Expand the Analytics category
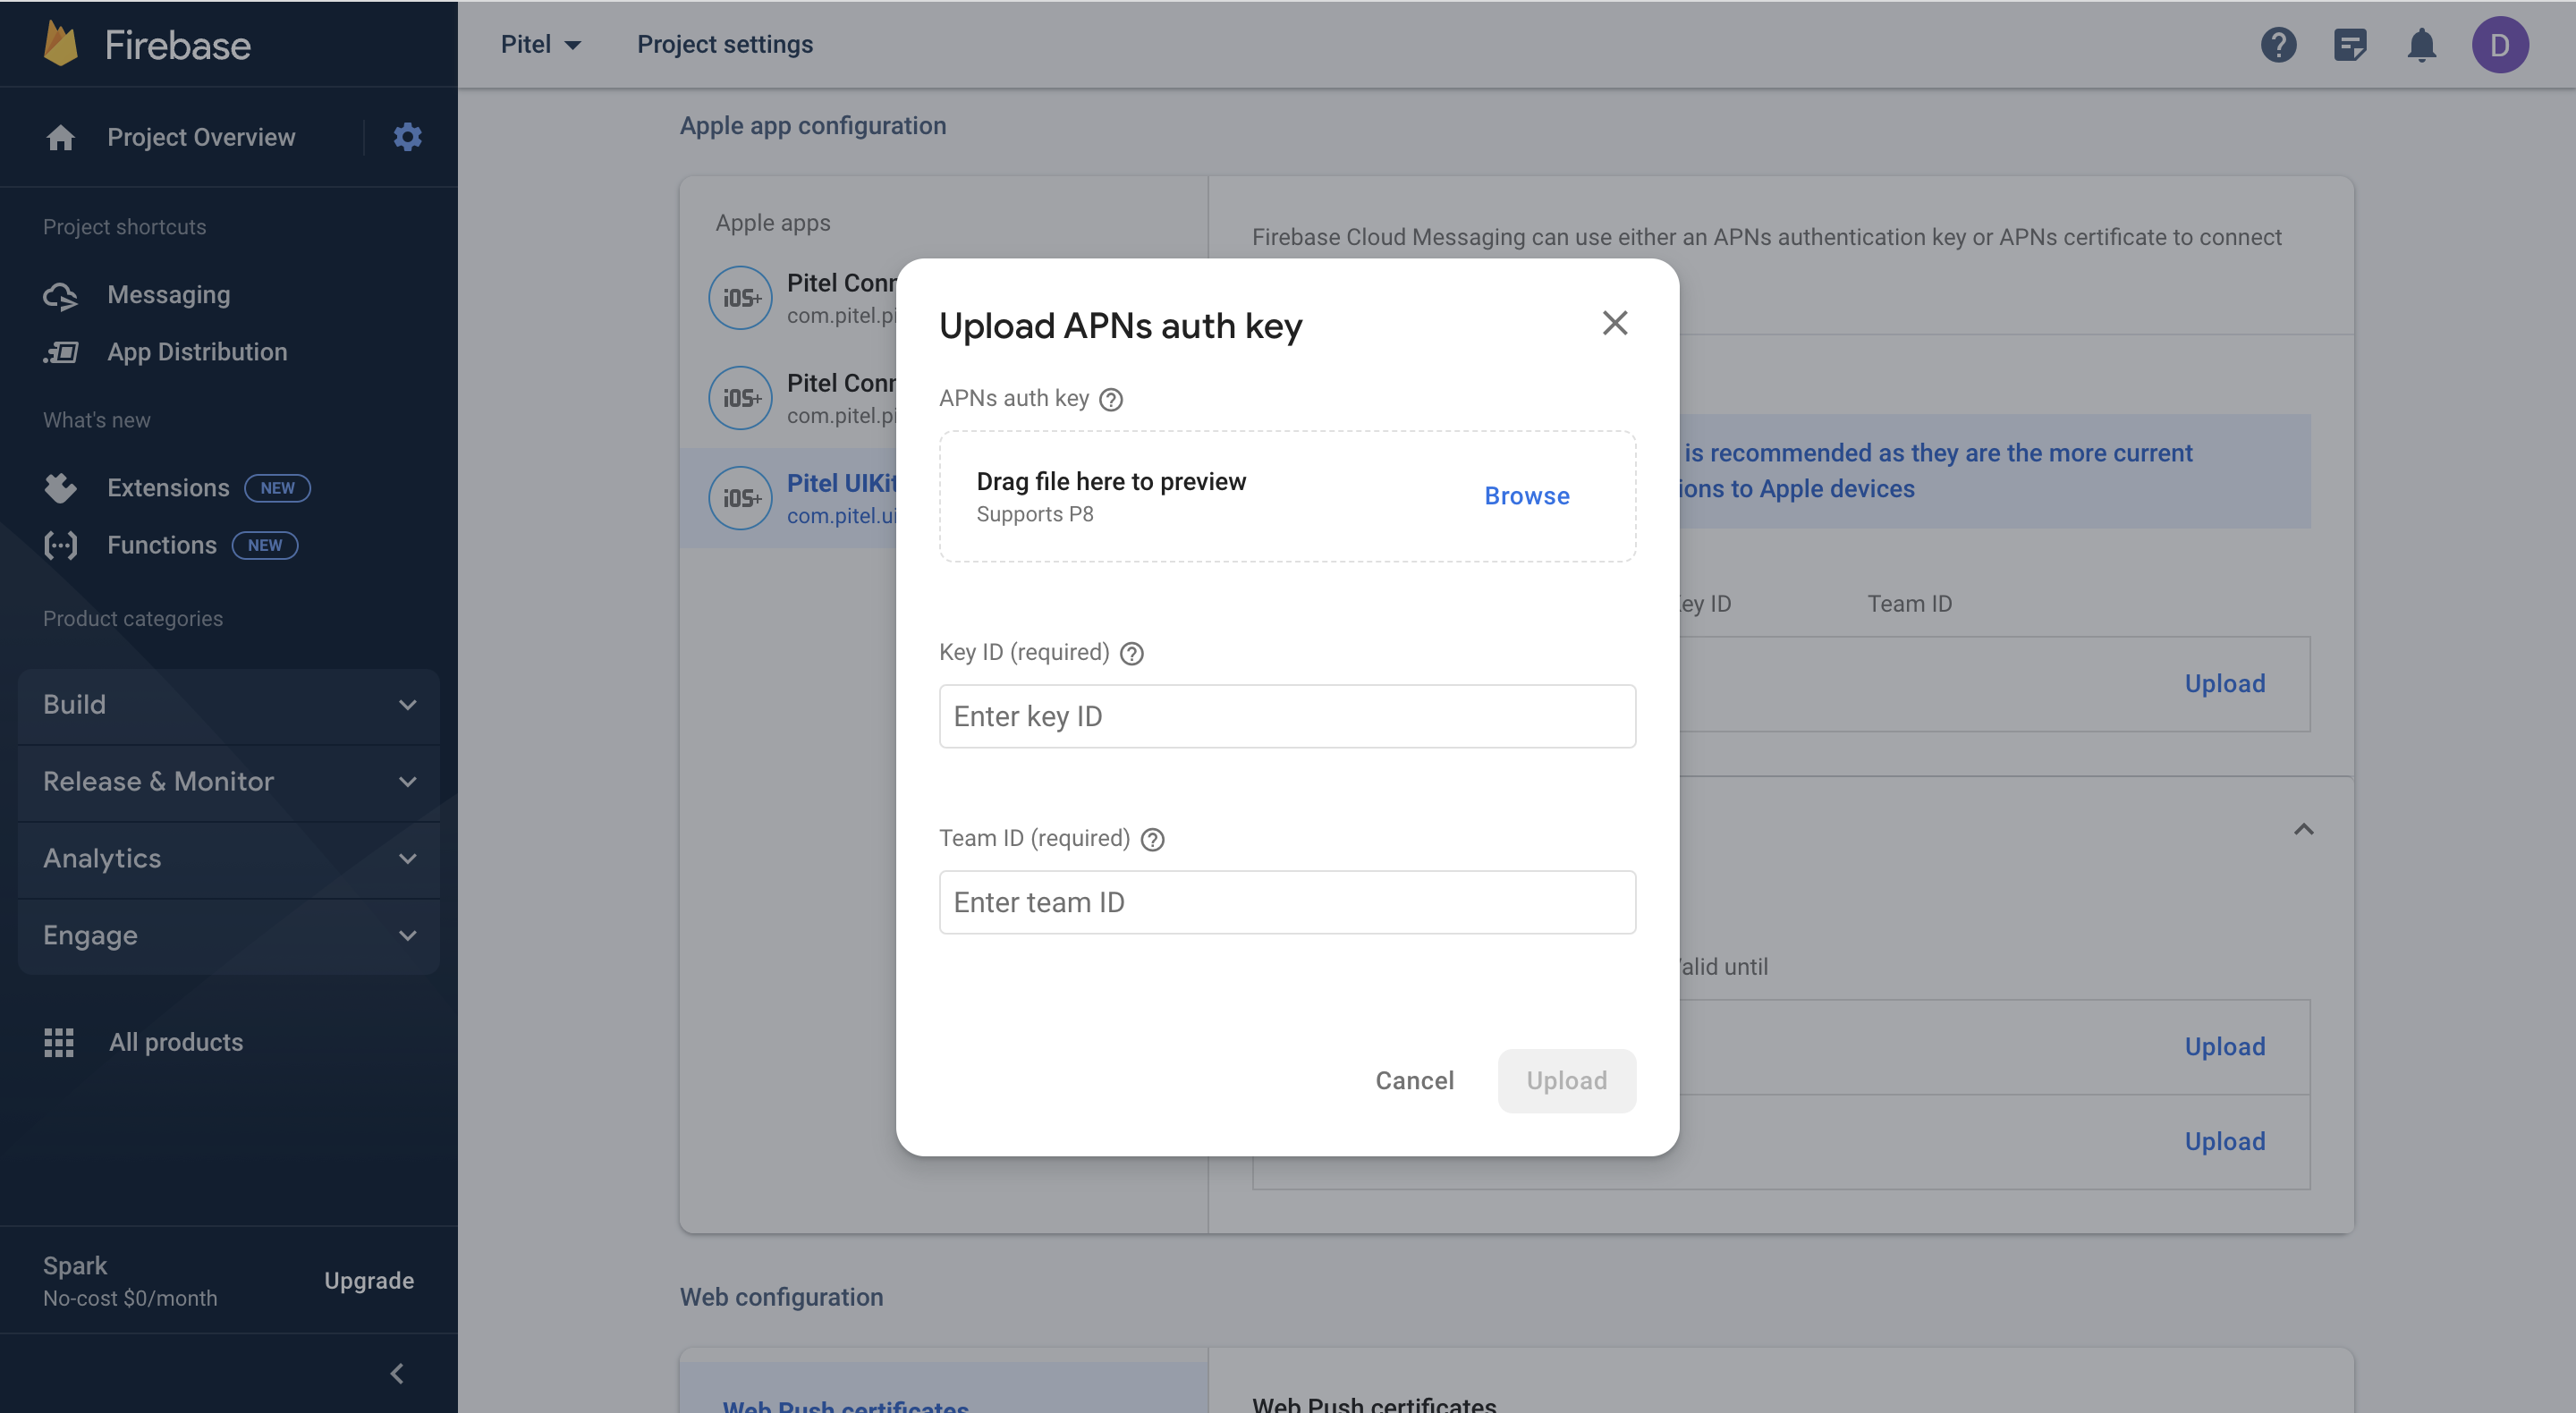The width and height of the screenshot is (2576, 1413). [229, 859]
